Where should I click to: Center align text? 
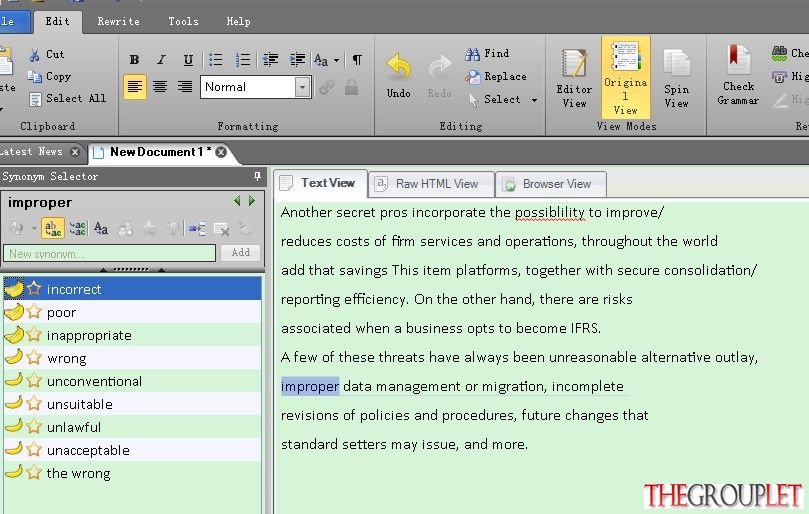tap(160, 87)
